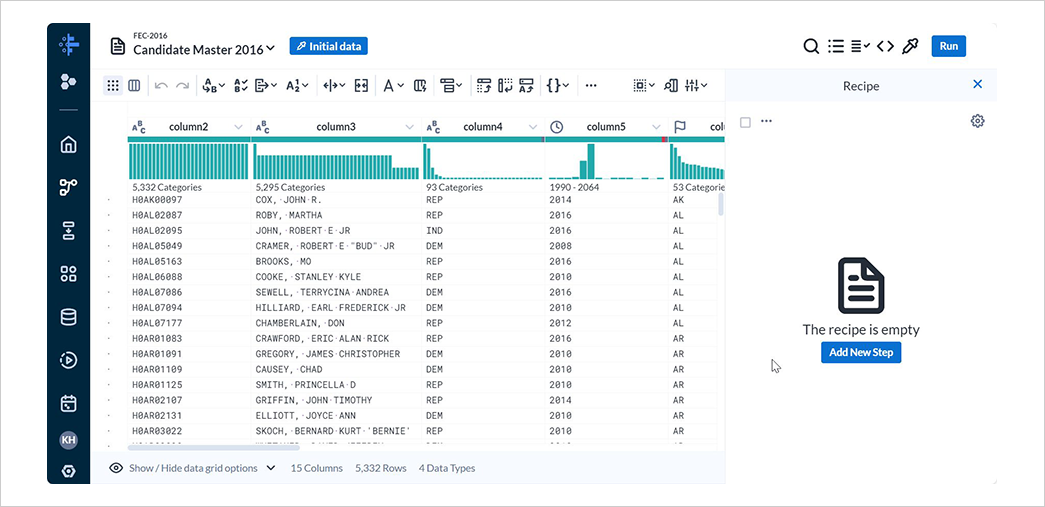Viewport: 1045px width, 507px height.
Task: Expand the Candidate Master 2016 dropdown
Action: (x=271, y=50)
